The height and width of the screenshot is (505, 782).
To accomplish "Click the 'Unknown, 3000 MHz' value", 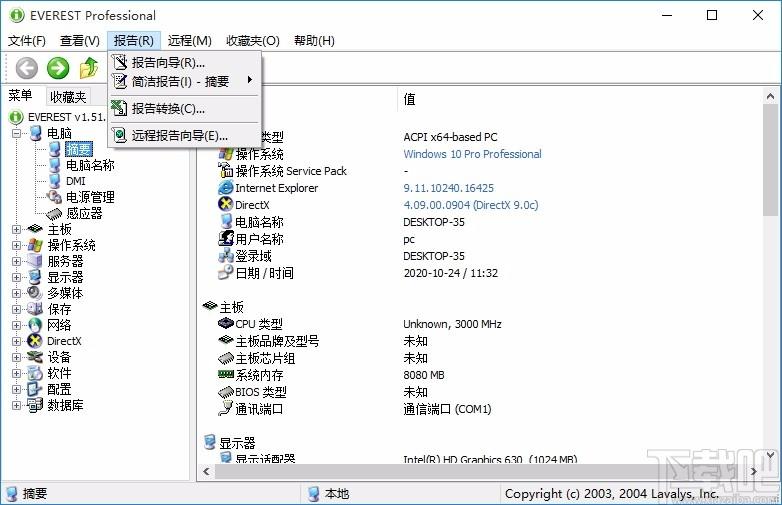I will click(x=452, y=324).
